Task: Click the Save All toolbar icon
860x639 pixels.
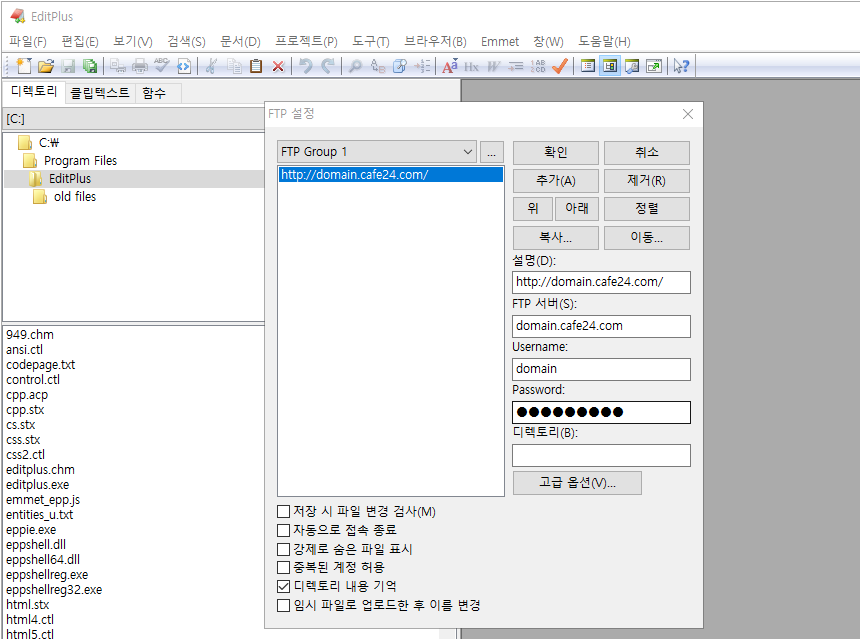Action: coord(90,66)
